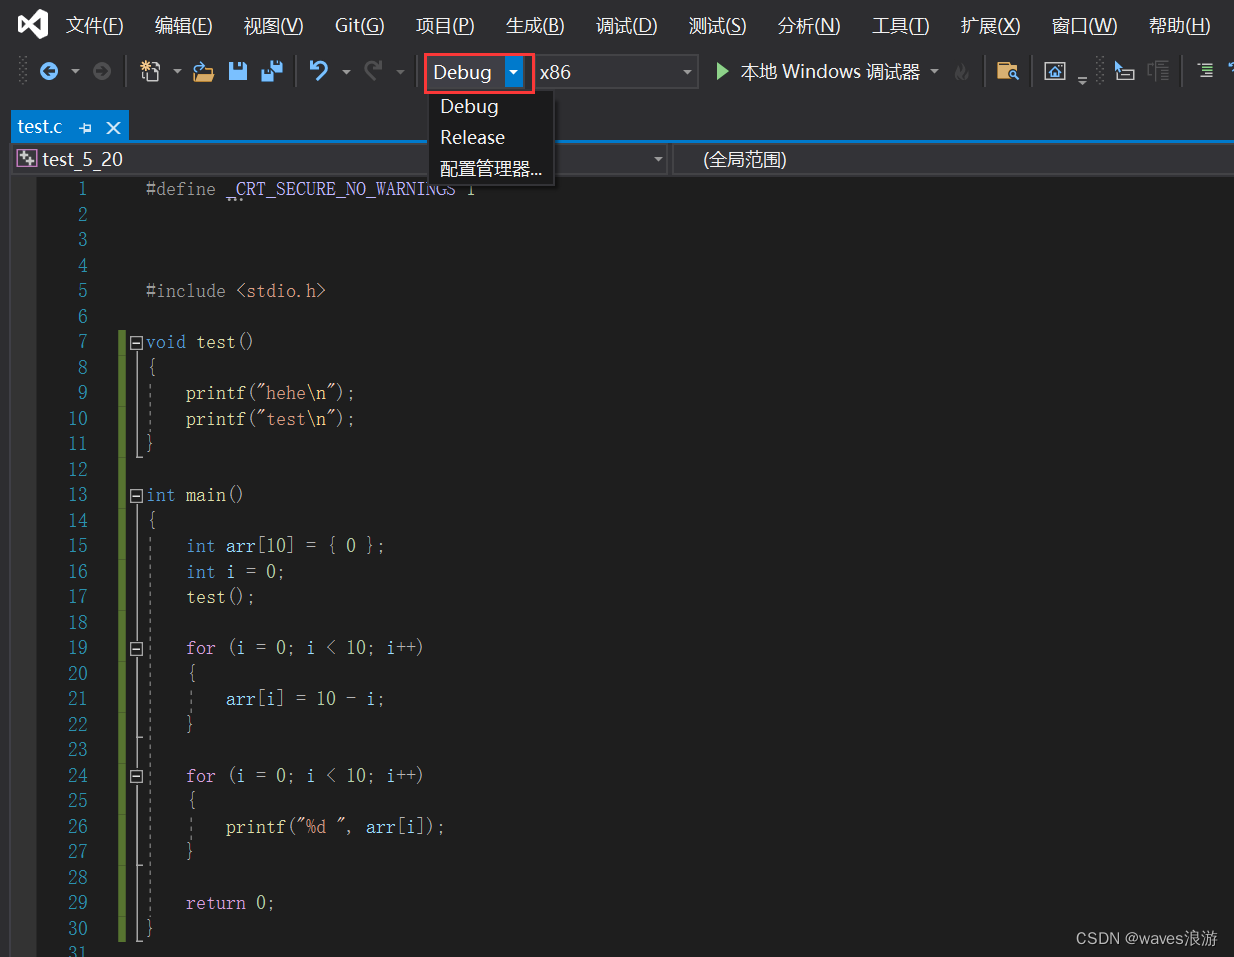Click line number 15 in the gutter
Viewport: 1234px width, 957px height.
[x=78, y=546]
